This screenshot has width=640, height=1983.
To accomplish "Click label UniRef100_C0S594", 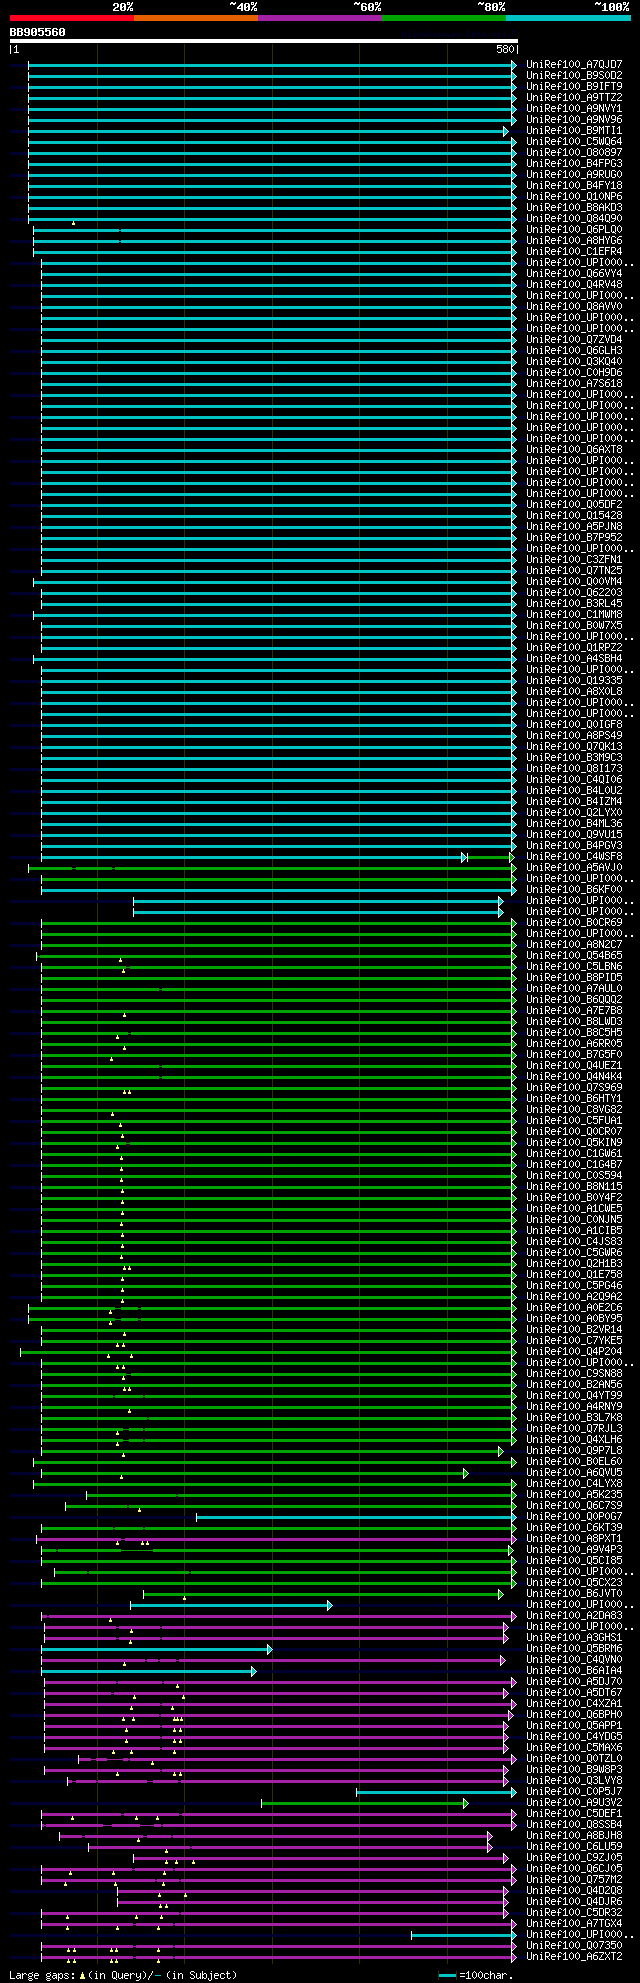I will tap(574, 1176).
